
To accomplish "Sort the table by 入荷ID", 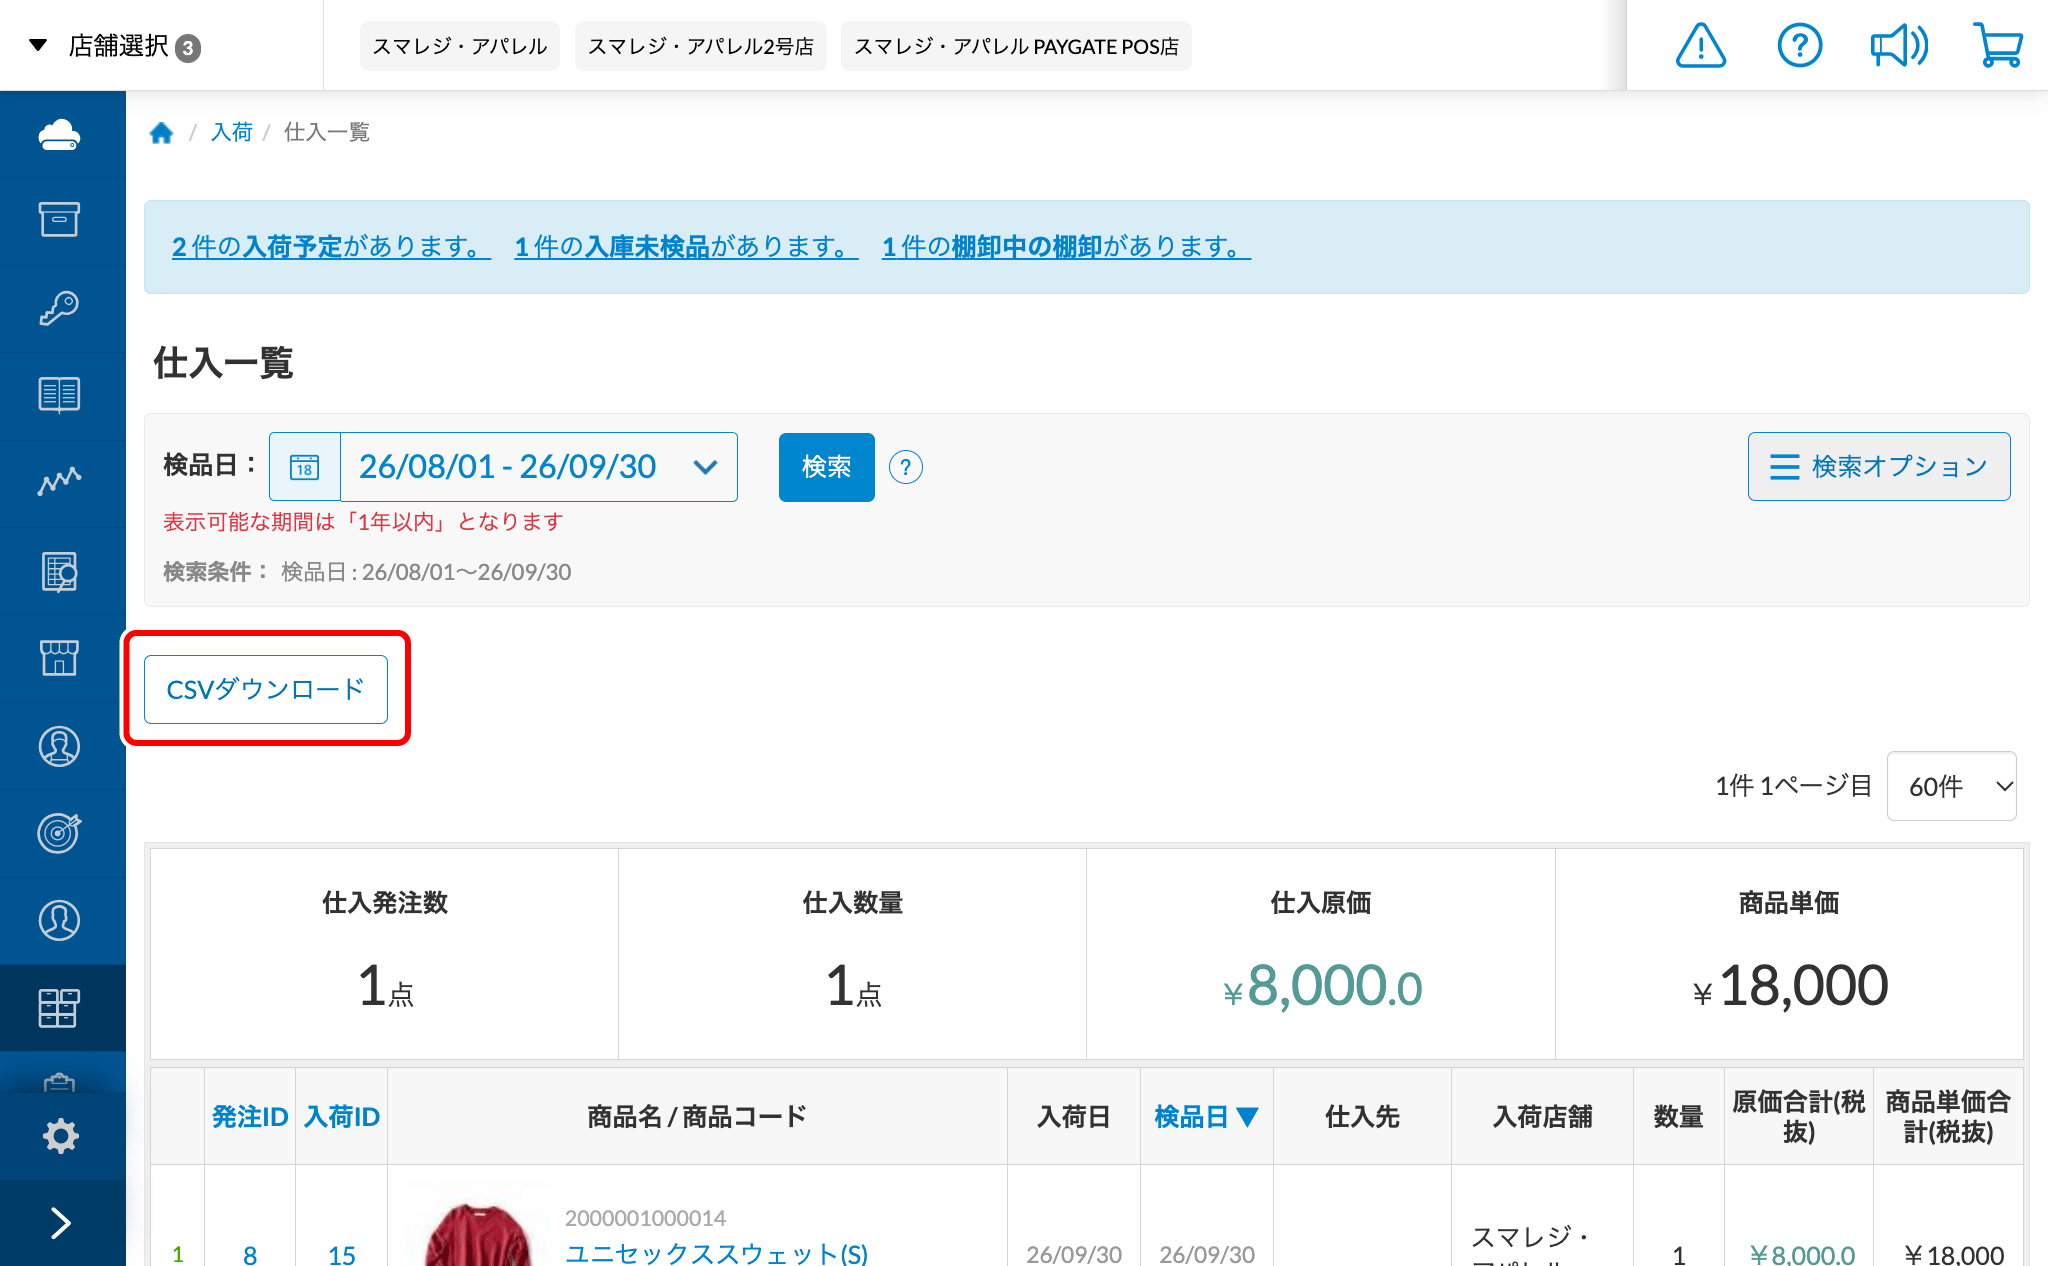I will point(342,1116).
